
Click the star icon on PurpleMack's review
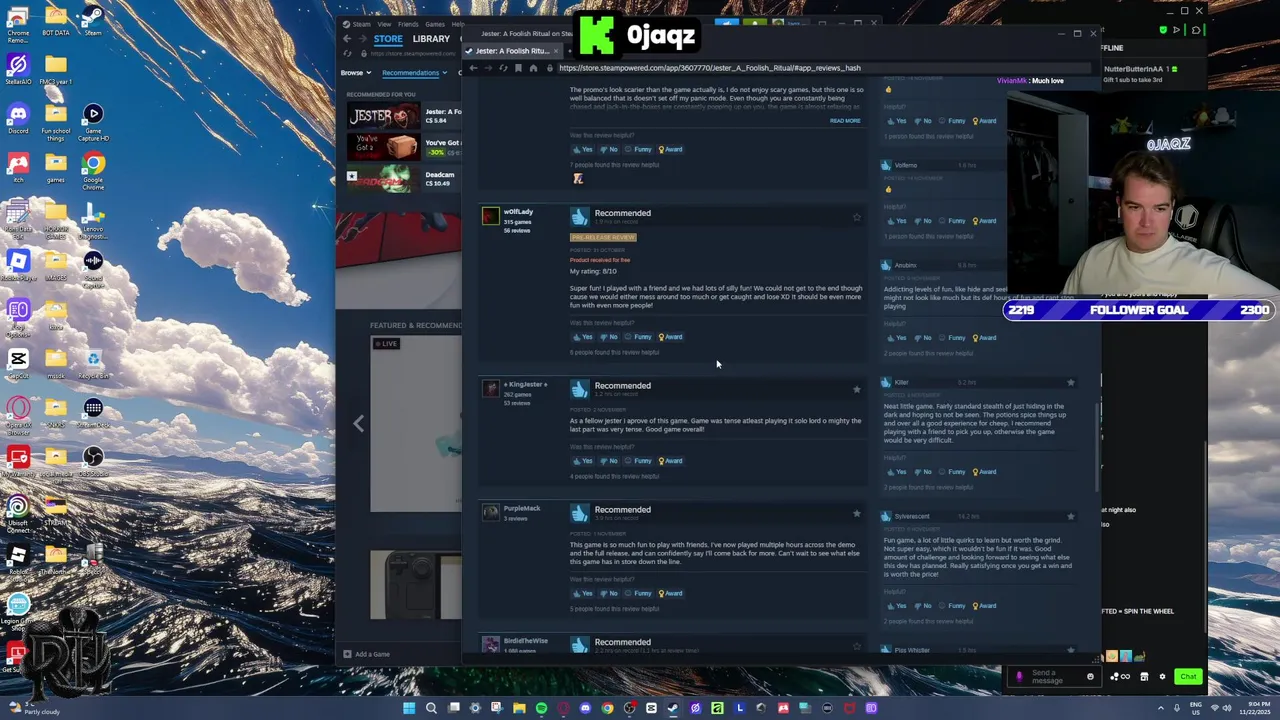856,513
